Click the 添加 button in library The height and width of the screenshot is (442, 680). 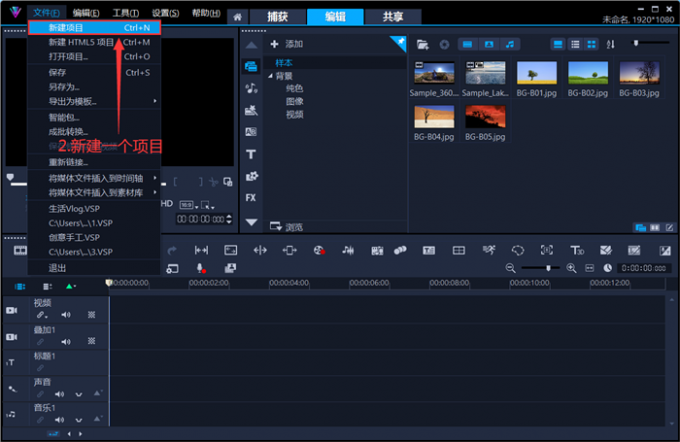(x=287, y=44)
